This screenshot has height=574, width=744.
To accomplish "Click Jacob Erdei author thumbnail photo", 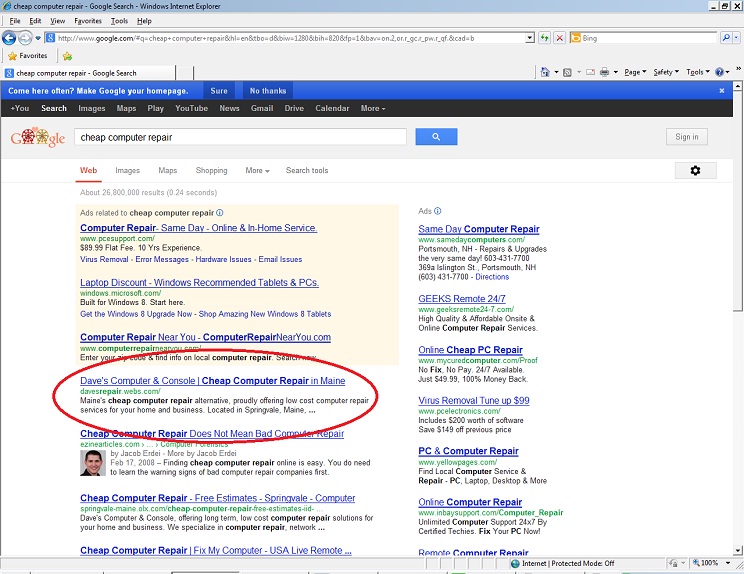I will coord(93,463).
